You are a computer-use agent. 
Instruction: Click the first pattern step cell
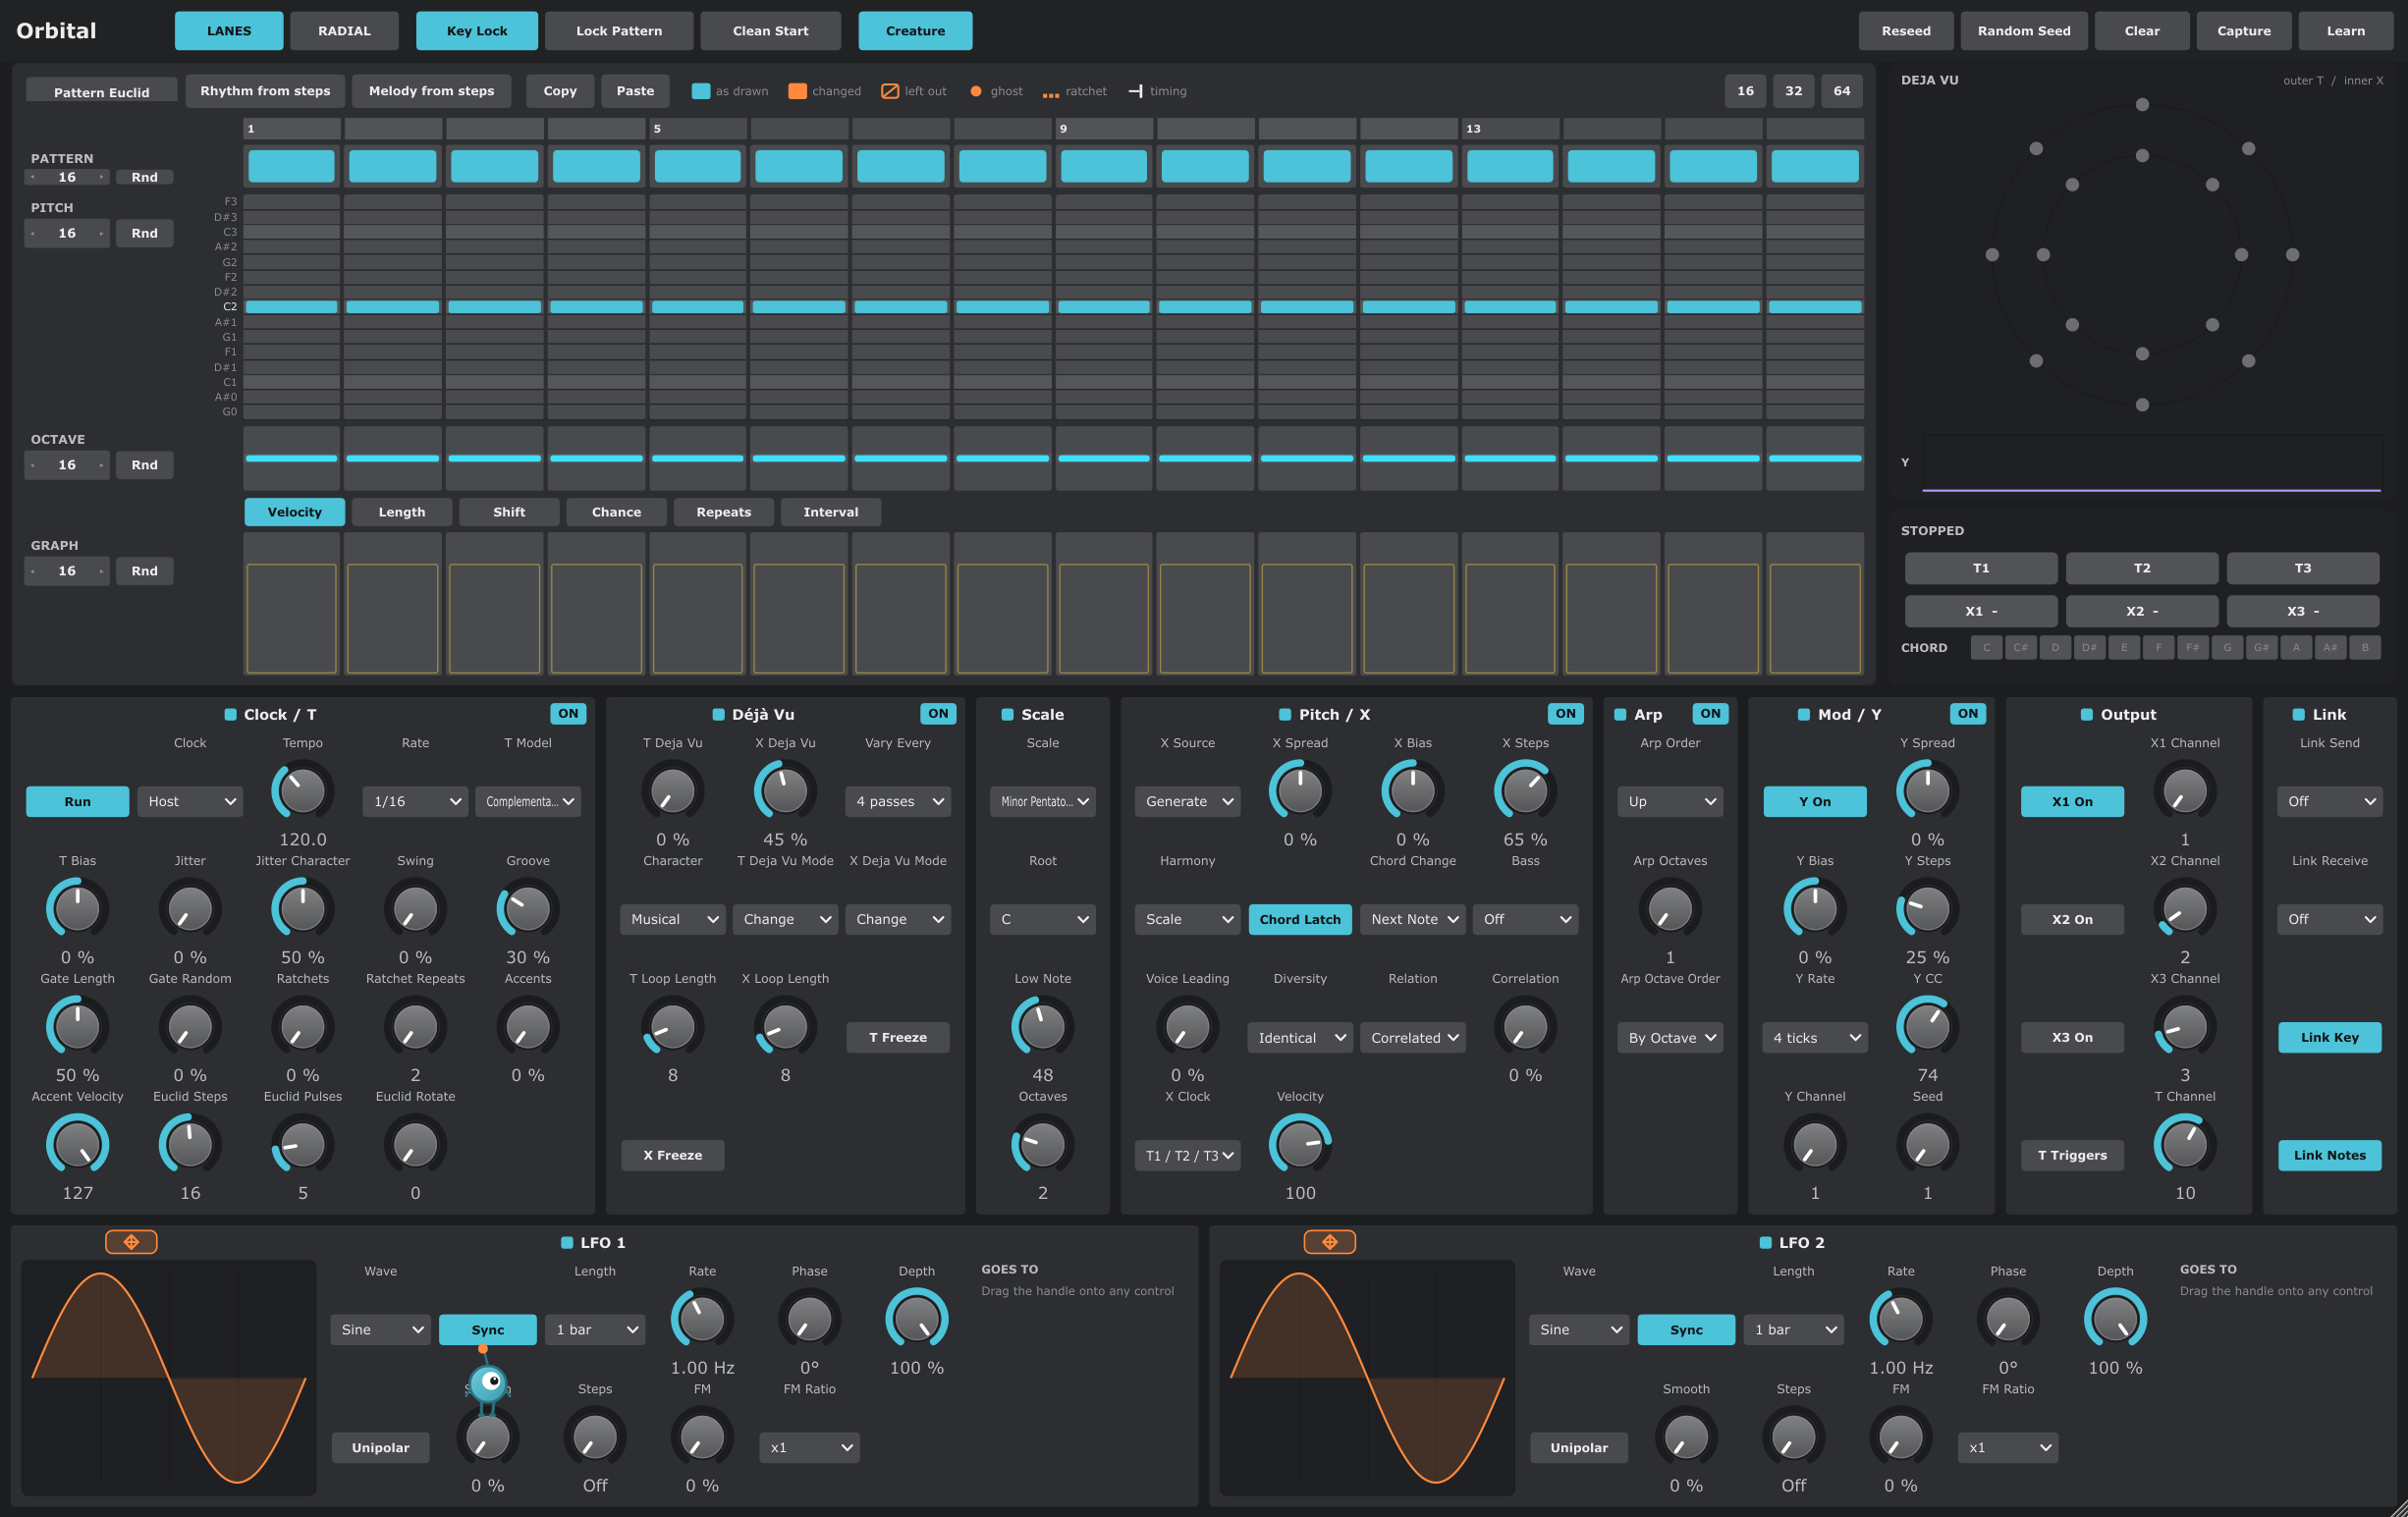291,166
